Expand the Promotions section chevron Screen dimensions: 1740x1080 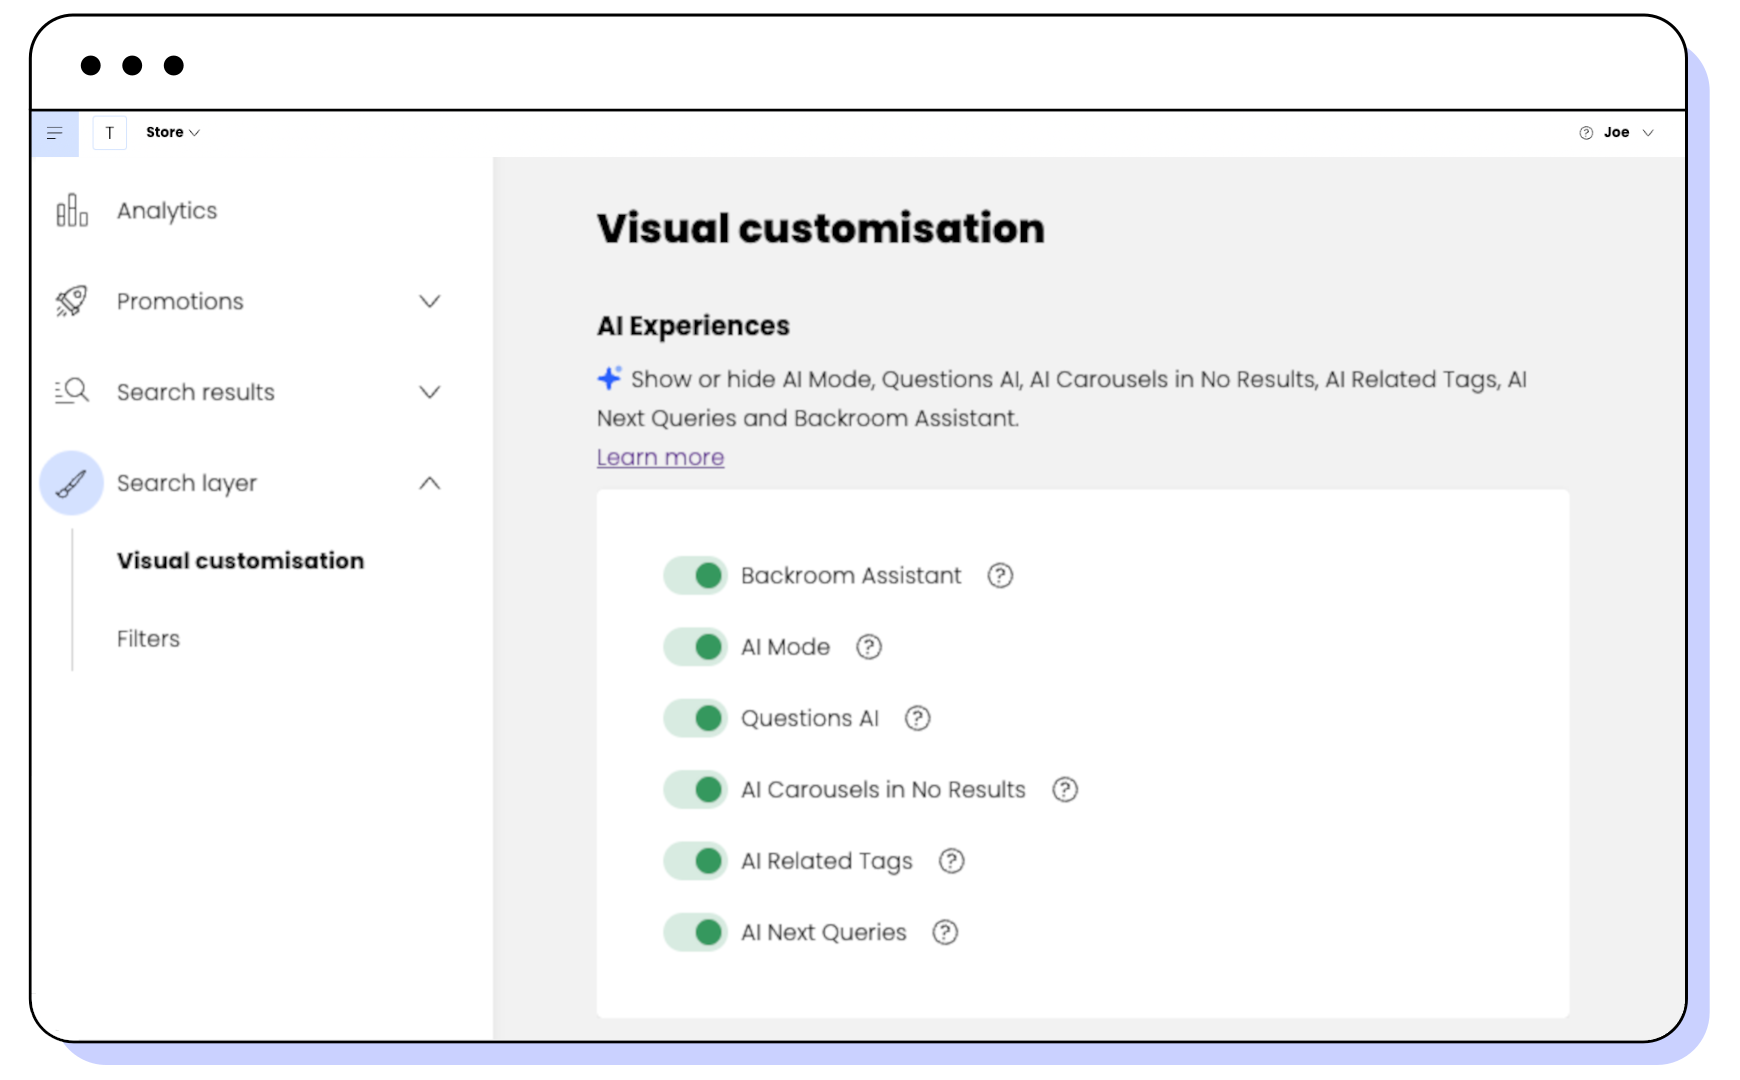(x=430, y=301)
